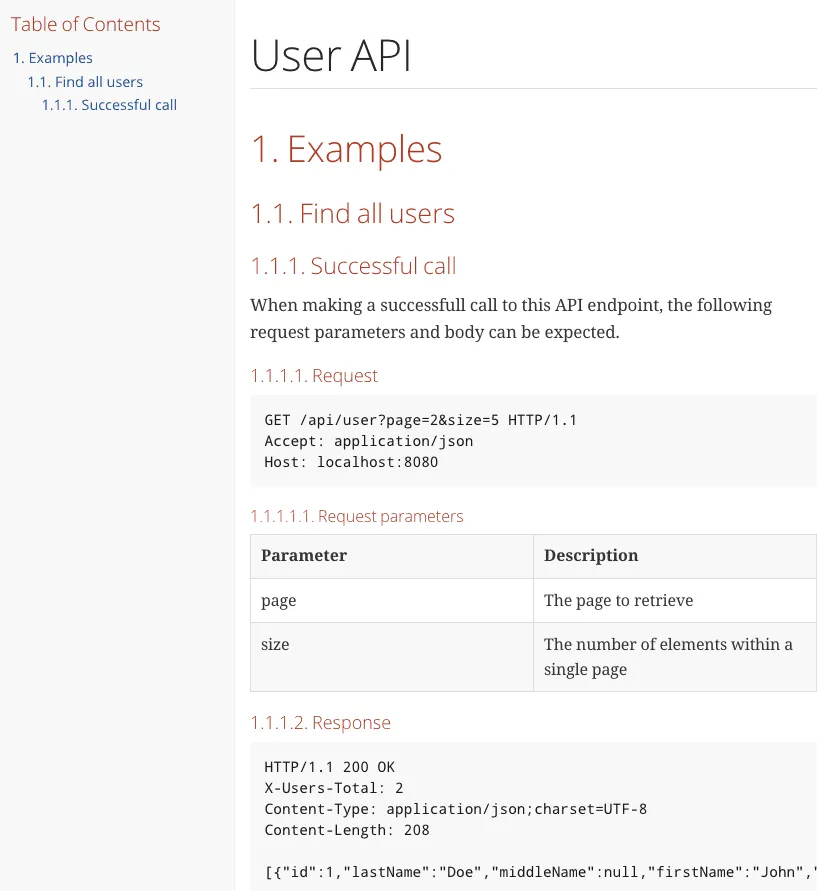Open the Find all users TOC link
This screenshot has height=891, width=830.
85,81
